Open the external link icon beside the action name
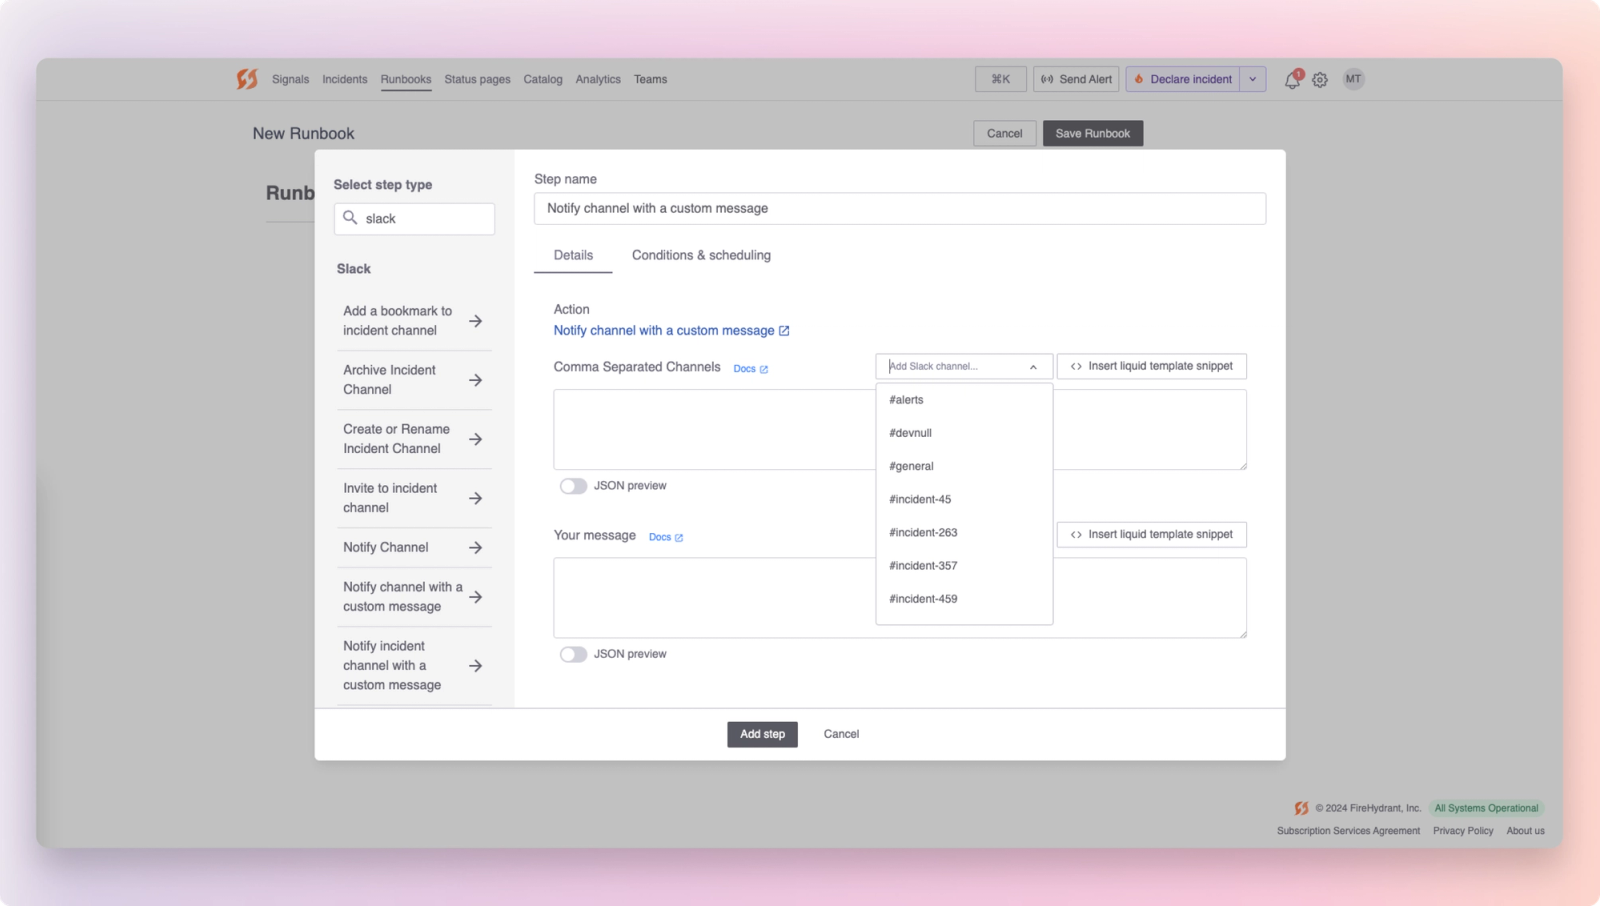Screen dimensions: 1600x906 click(784, 331)
